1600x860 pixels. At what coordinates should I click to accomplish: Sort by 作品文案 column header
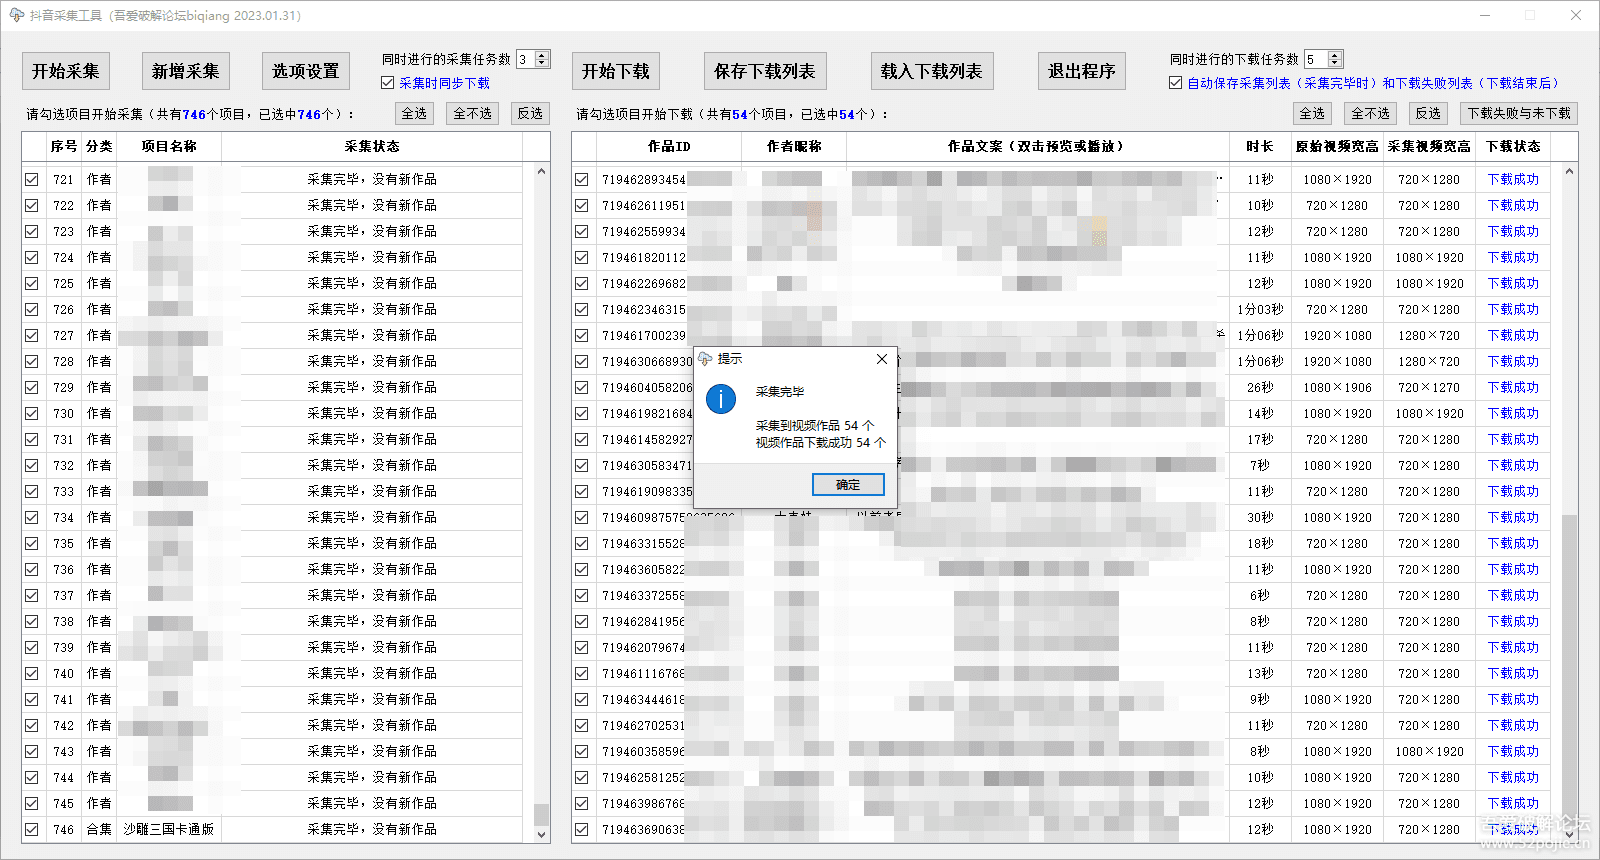click(1038, 146)
